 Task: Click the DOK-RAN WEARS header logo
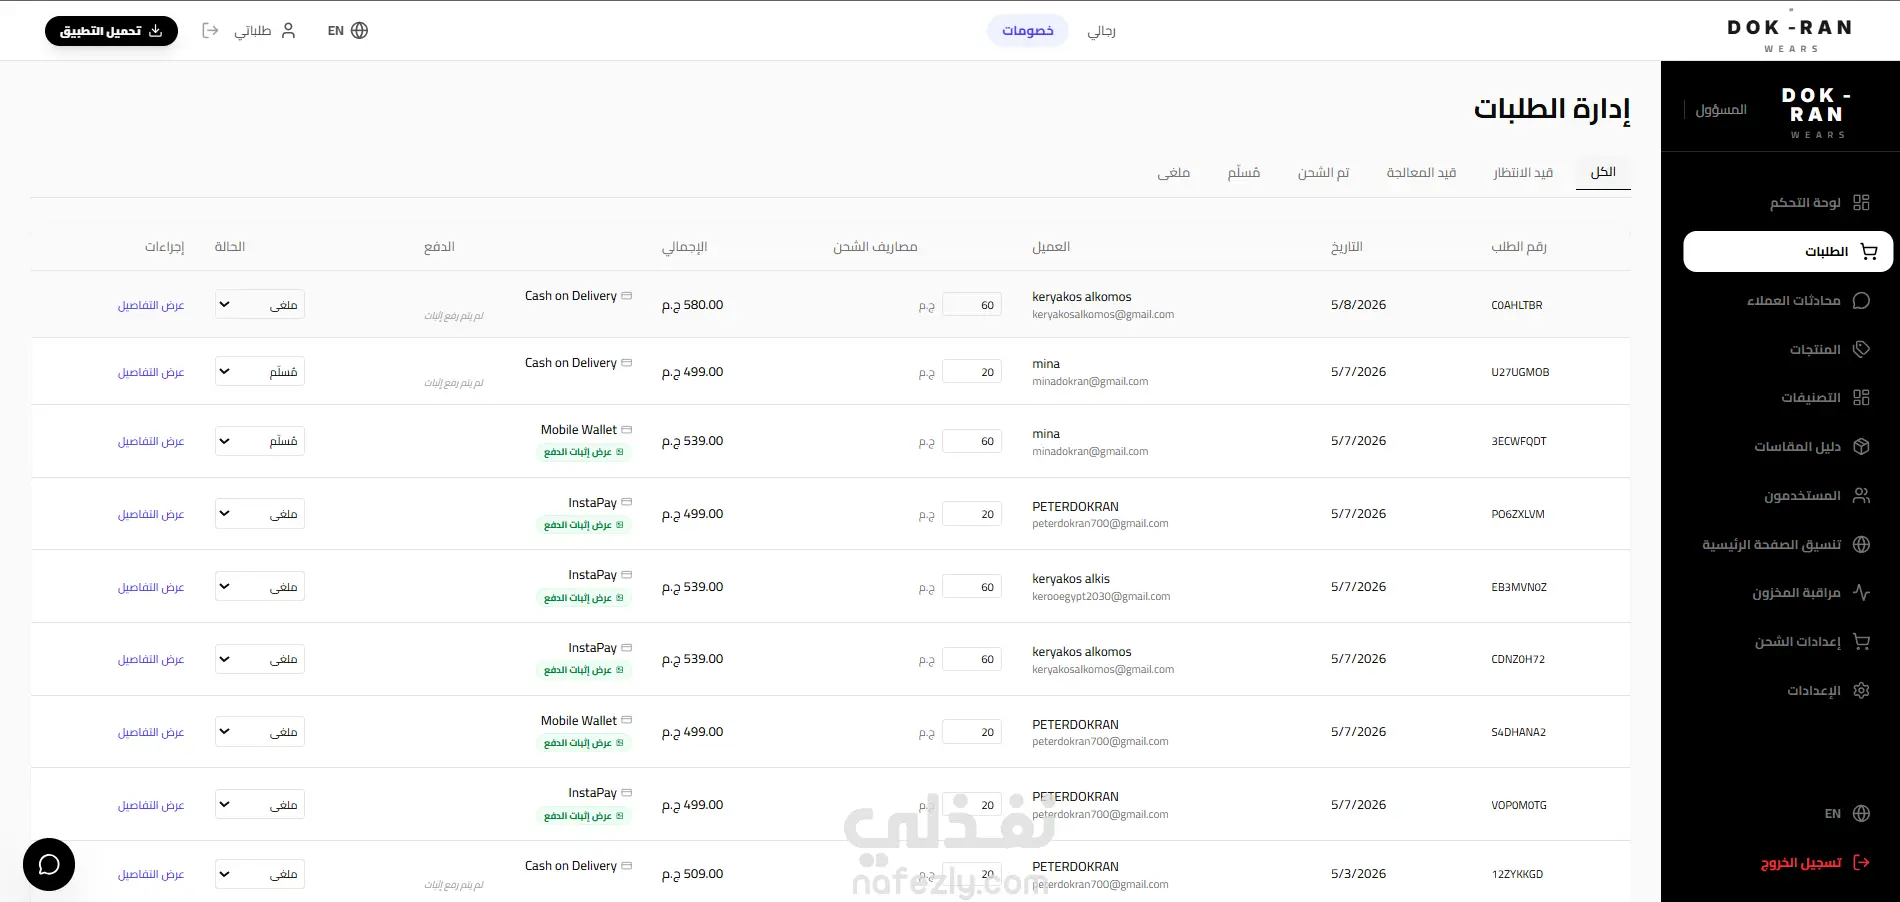[1790, 33]
